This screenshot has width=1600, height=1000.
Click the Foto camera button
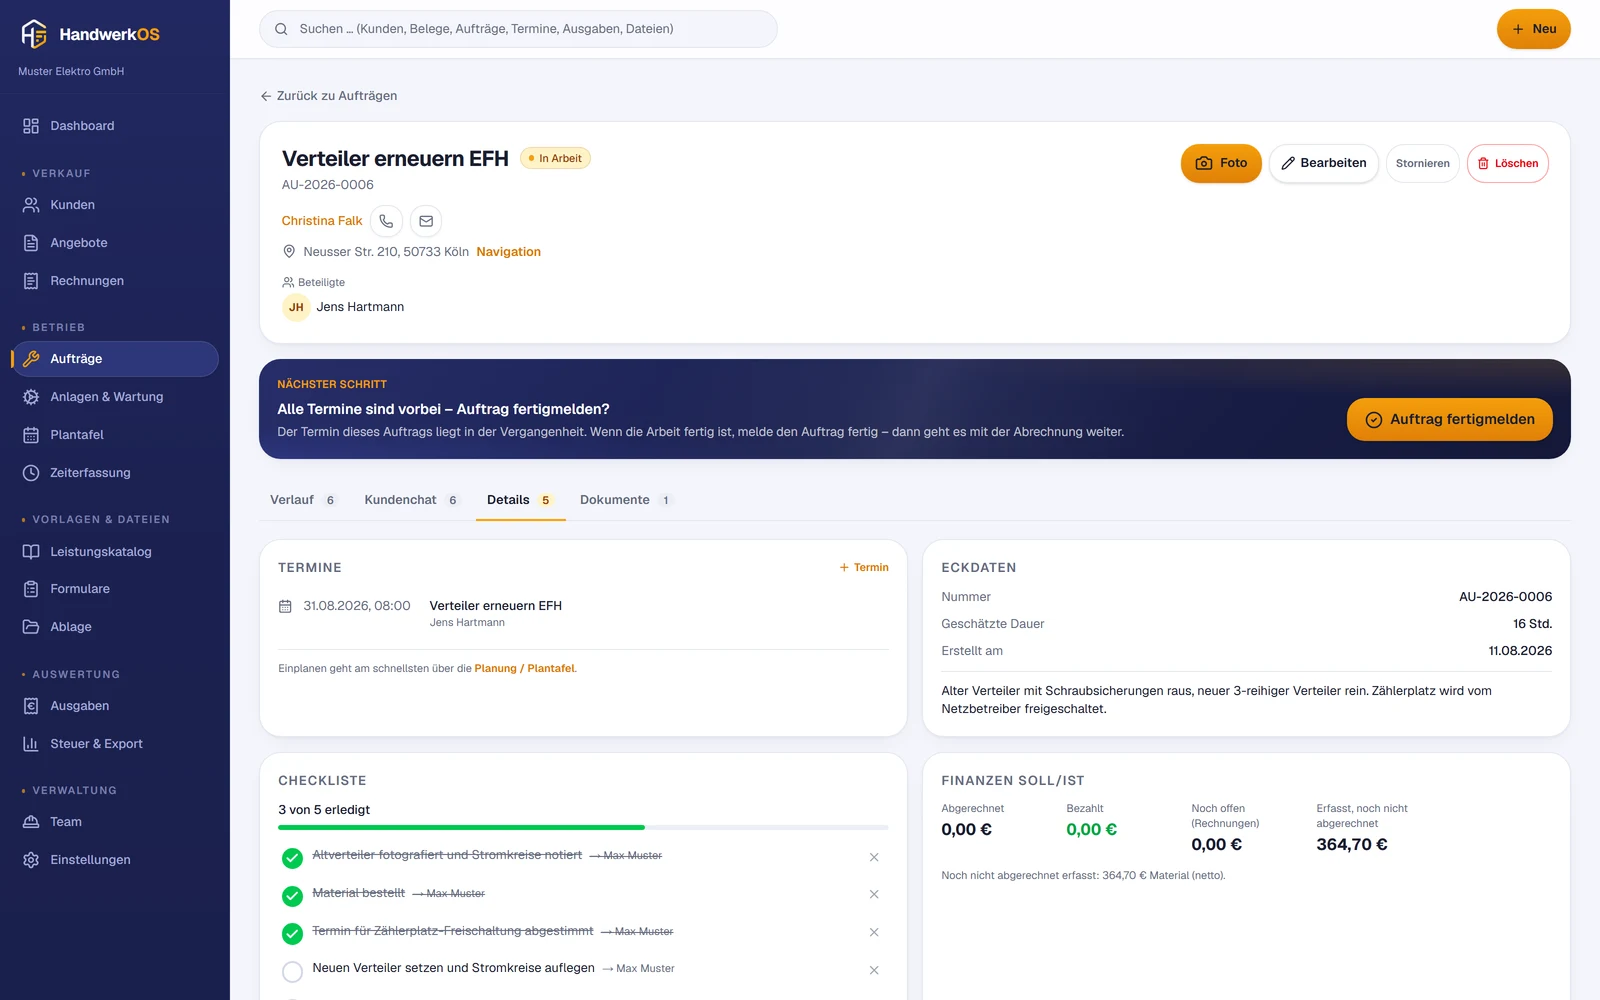1221,163
